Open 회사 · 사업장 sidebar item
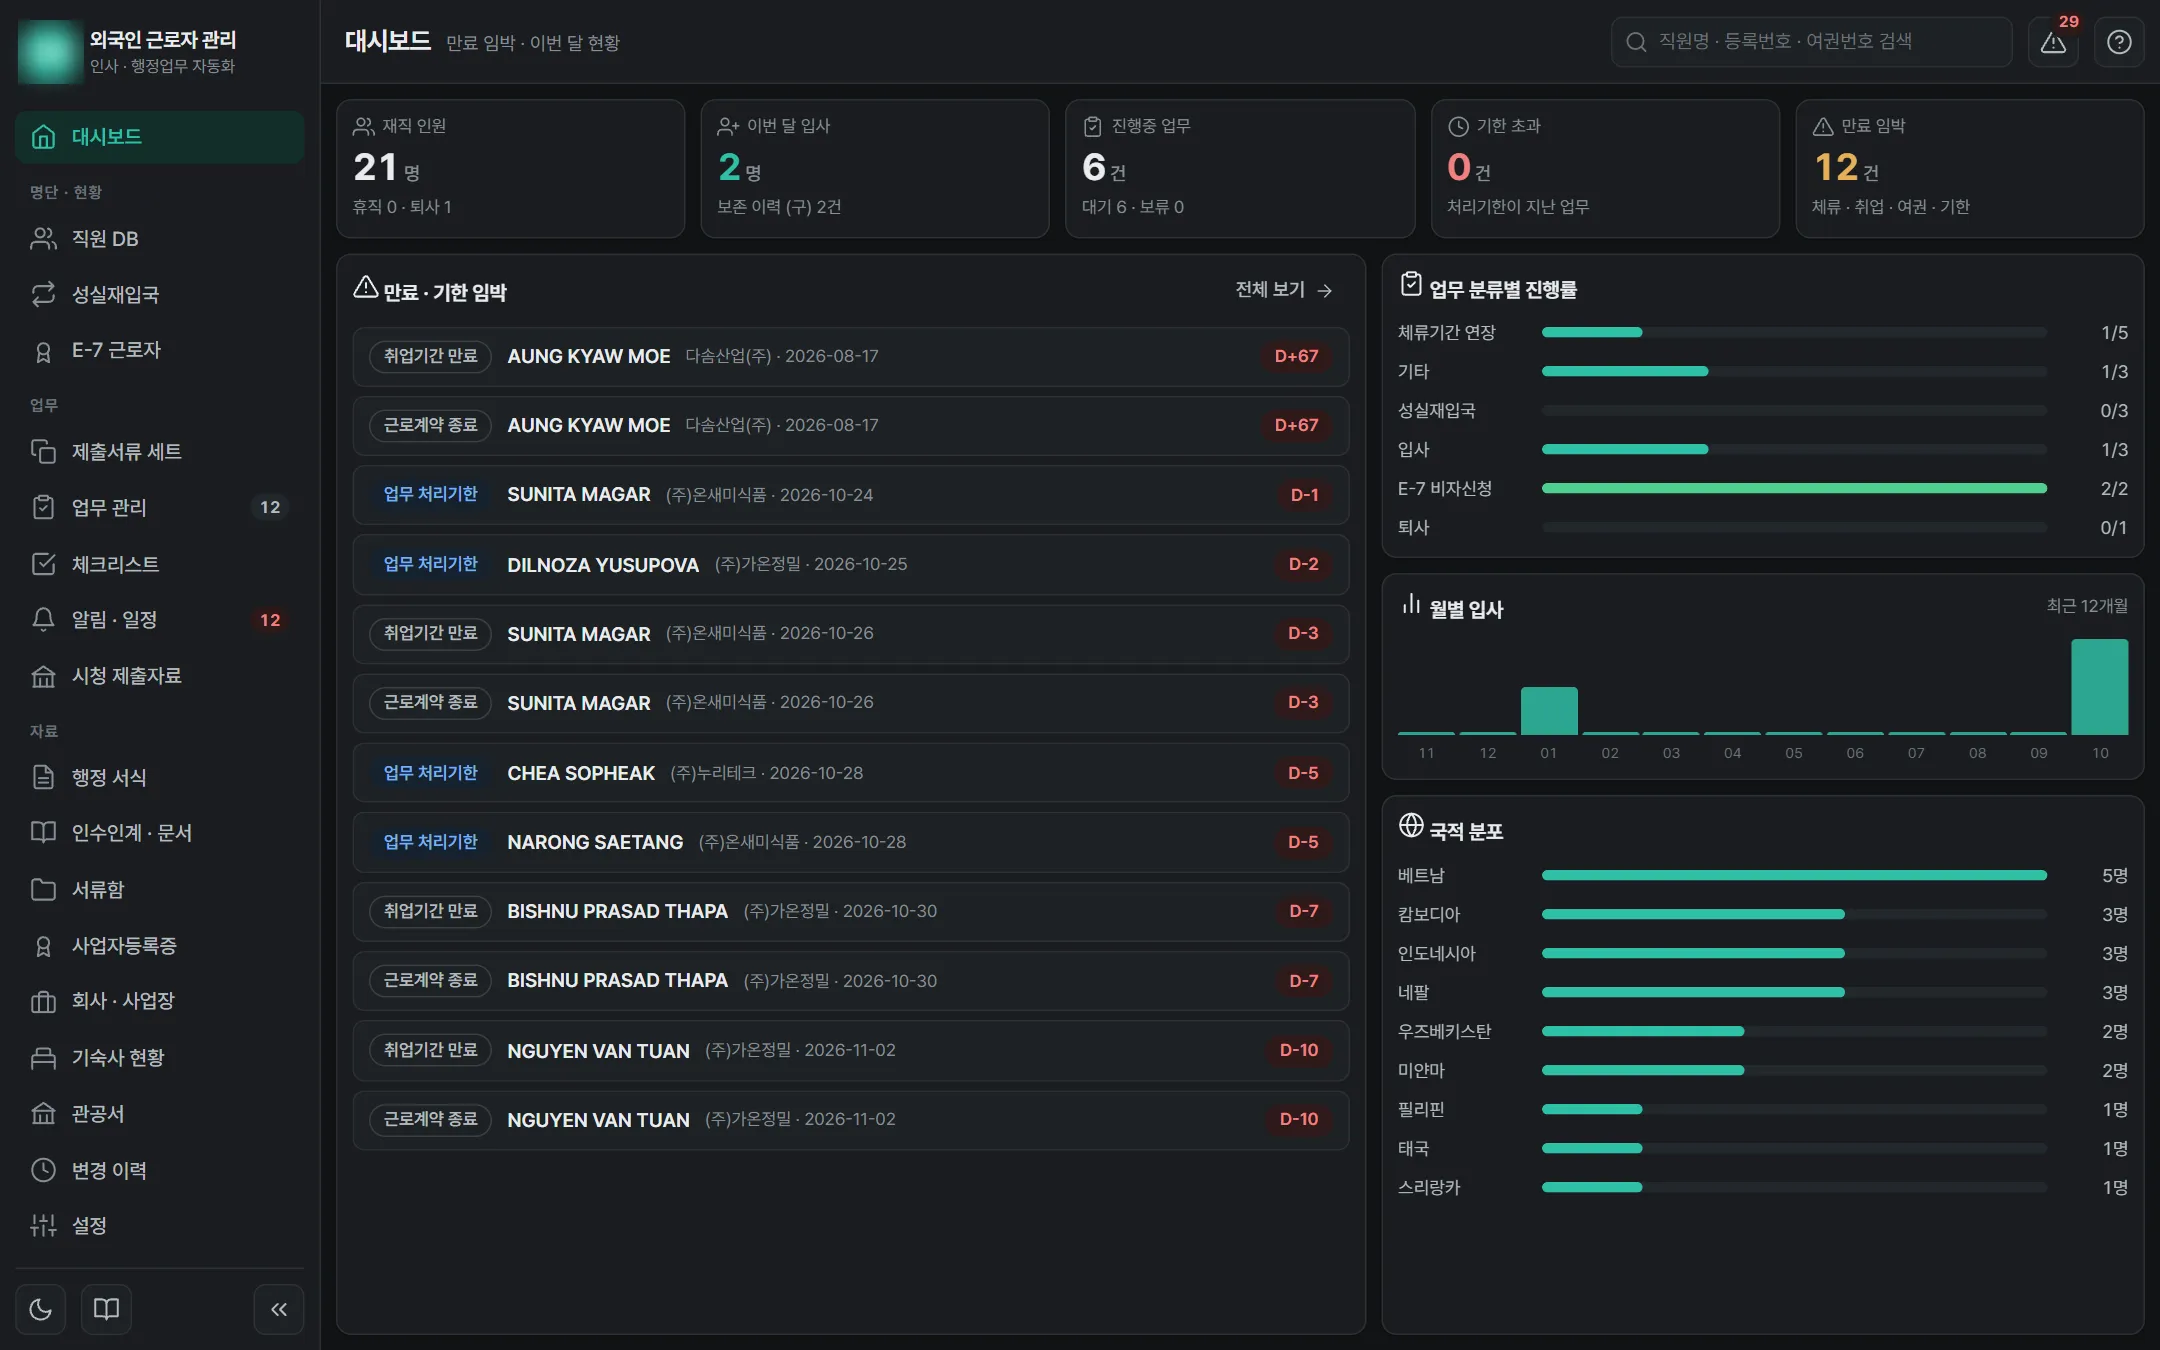This screenshot has width=2160, height=1350. [160, 1001]
